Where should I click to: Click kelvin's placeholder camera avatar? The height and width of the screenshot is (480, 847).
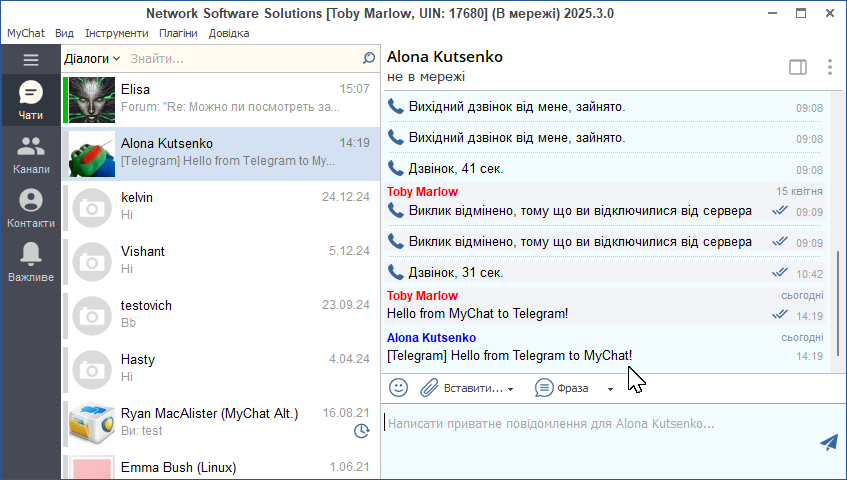[92, 208]
